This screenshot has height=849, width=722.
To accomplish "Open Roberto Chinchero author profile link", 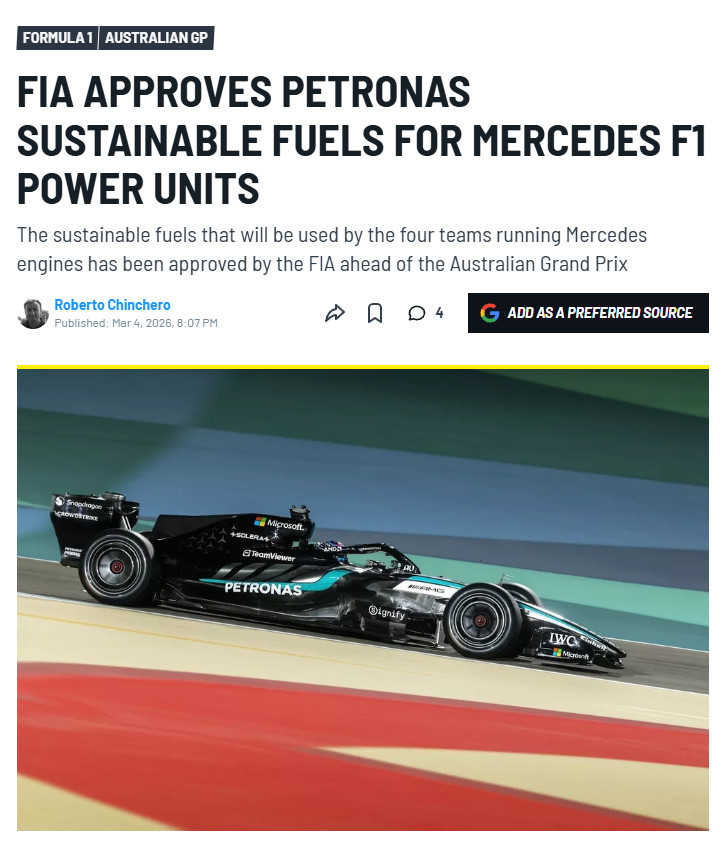I will pos(112,305).
